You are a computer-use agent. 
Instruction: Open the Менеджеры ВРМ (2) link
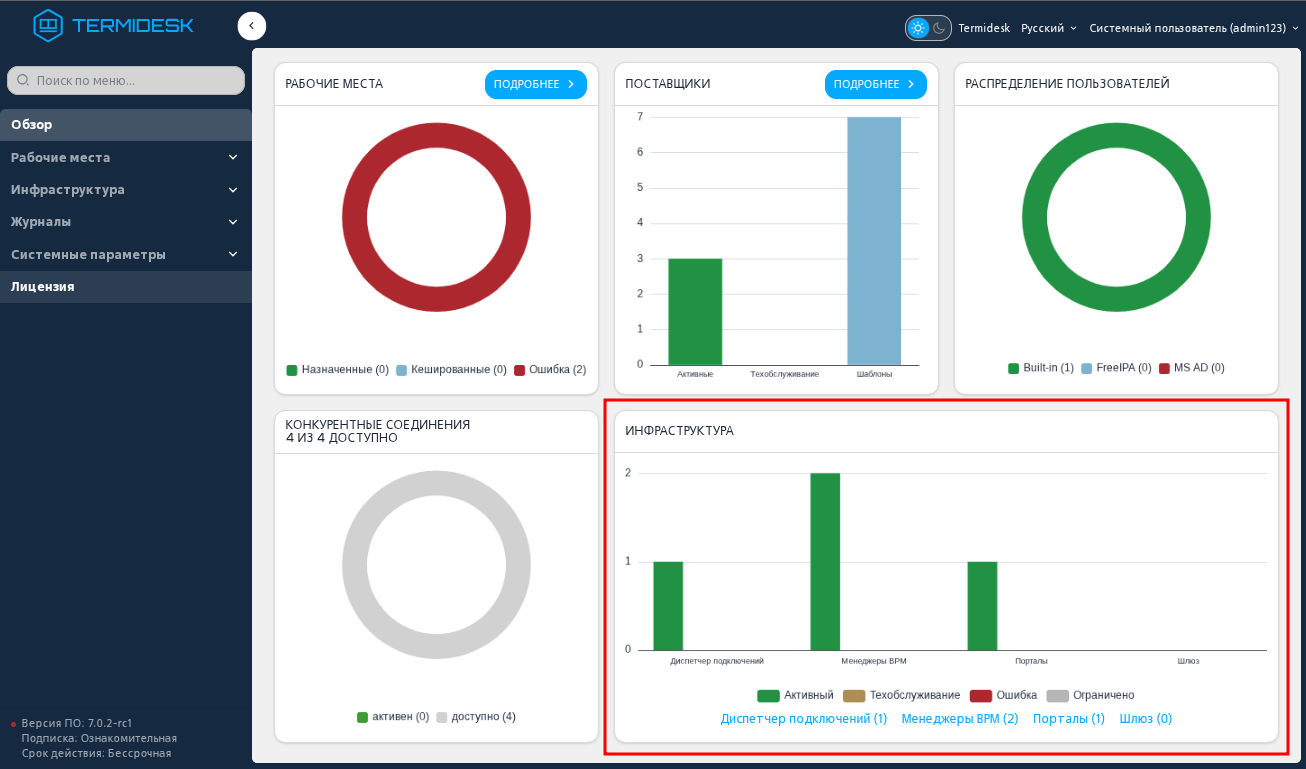(x=960, y=718)
